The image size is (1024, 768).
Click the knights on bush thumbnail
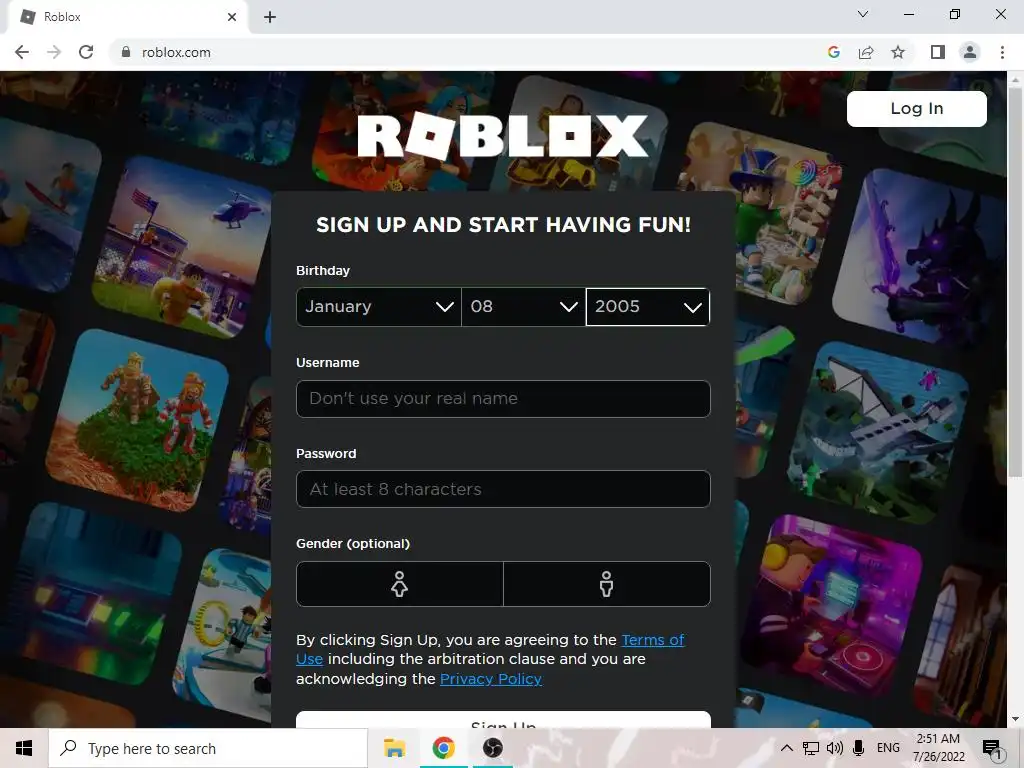tap(138, 420)
